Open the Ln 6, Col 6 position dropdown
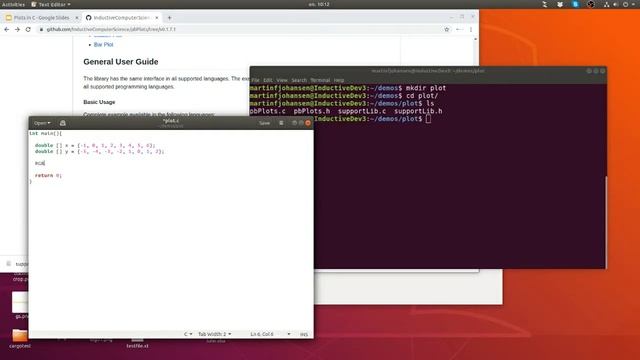Screen dimensions: 640x360 tap(270, 334)
